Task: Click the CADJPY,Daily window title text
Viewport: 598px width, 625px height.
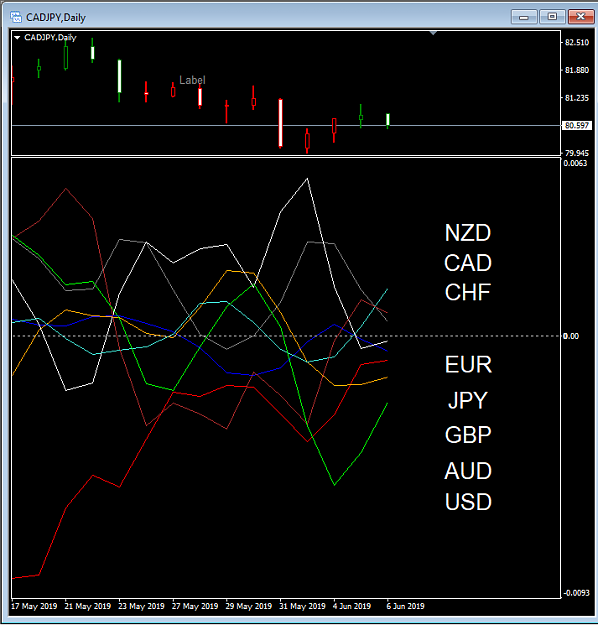Action: click(x=56, y=18)
